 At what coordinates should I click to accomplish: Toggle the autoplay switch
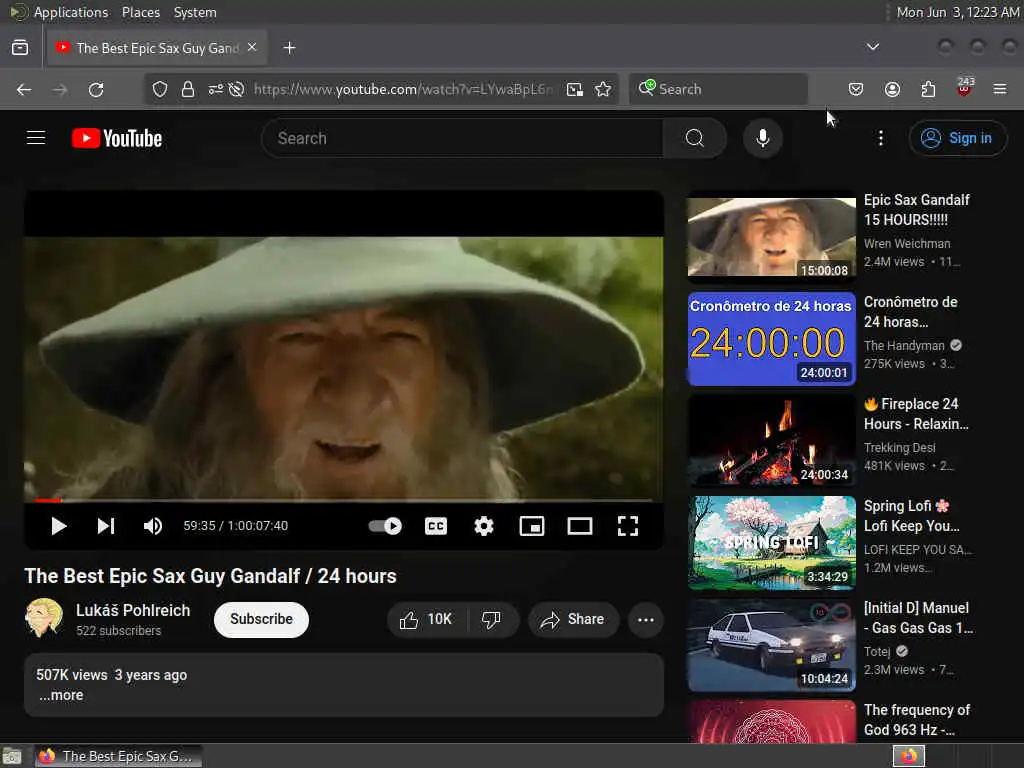(x=385, y=526)
